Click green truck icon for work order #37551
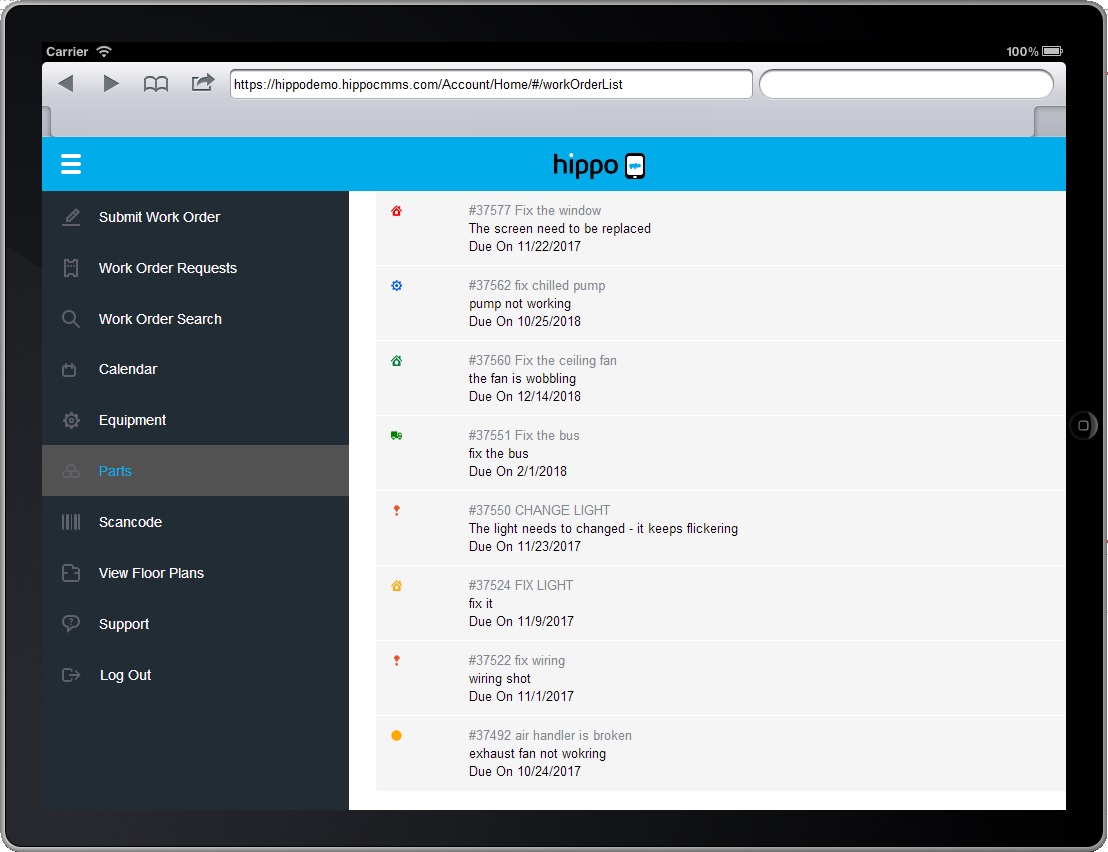Viewport: 1108px width, 852px height. 396,435
